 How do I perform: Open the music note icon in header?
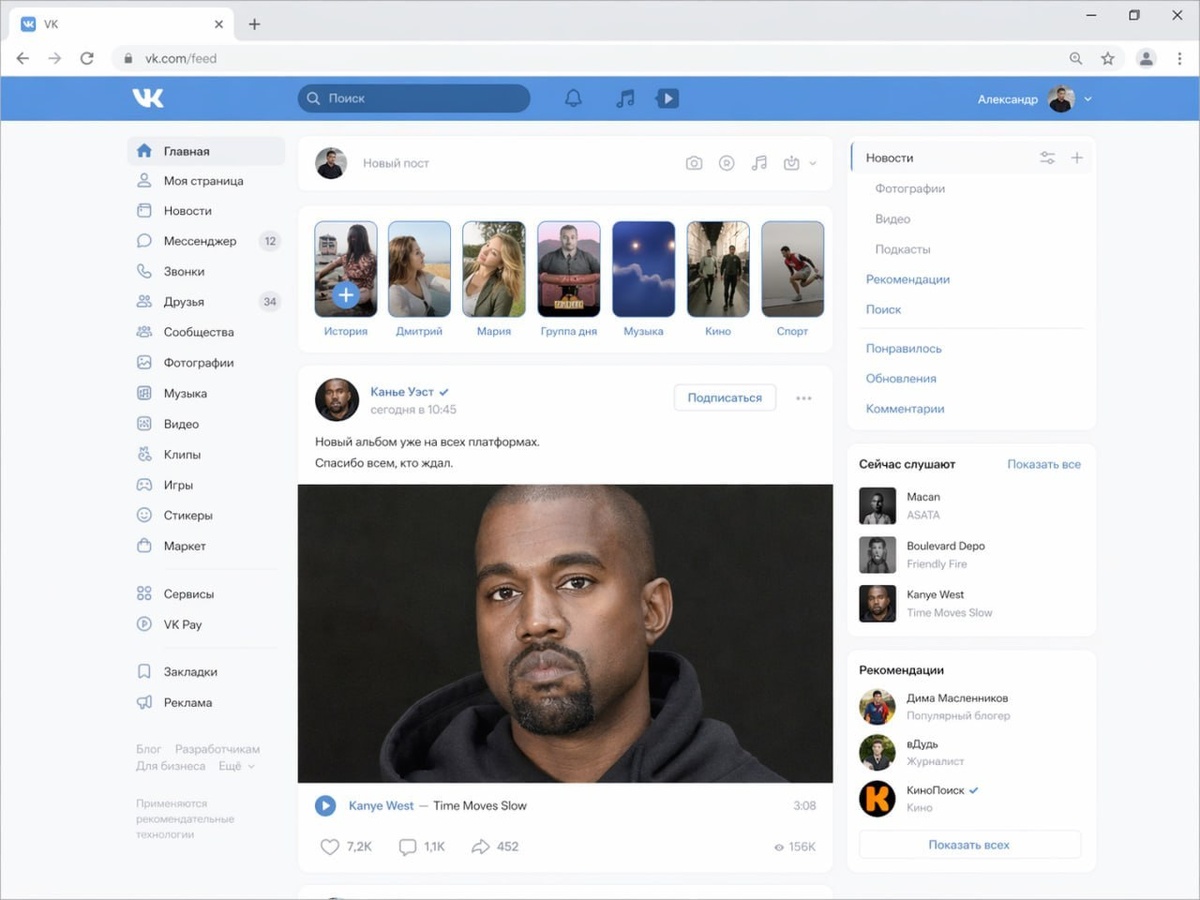[x=625, y=98]
